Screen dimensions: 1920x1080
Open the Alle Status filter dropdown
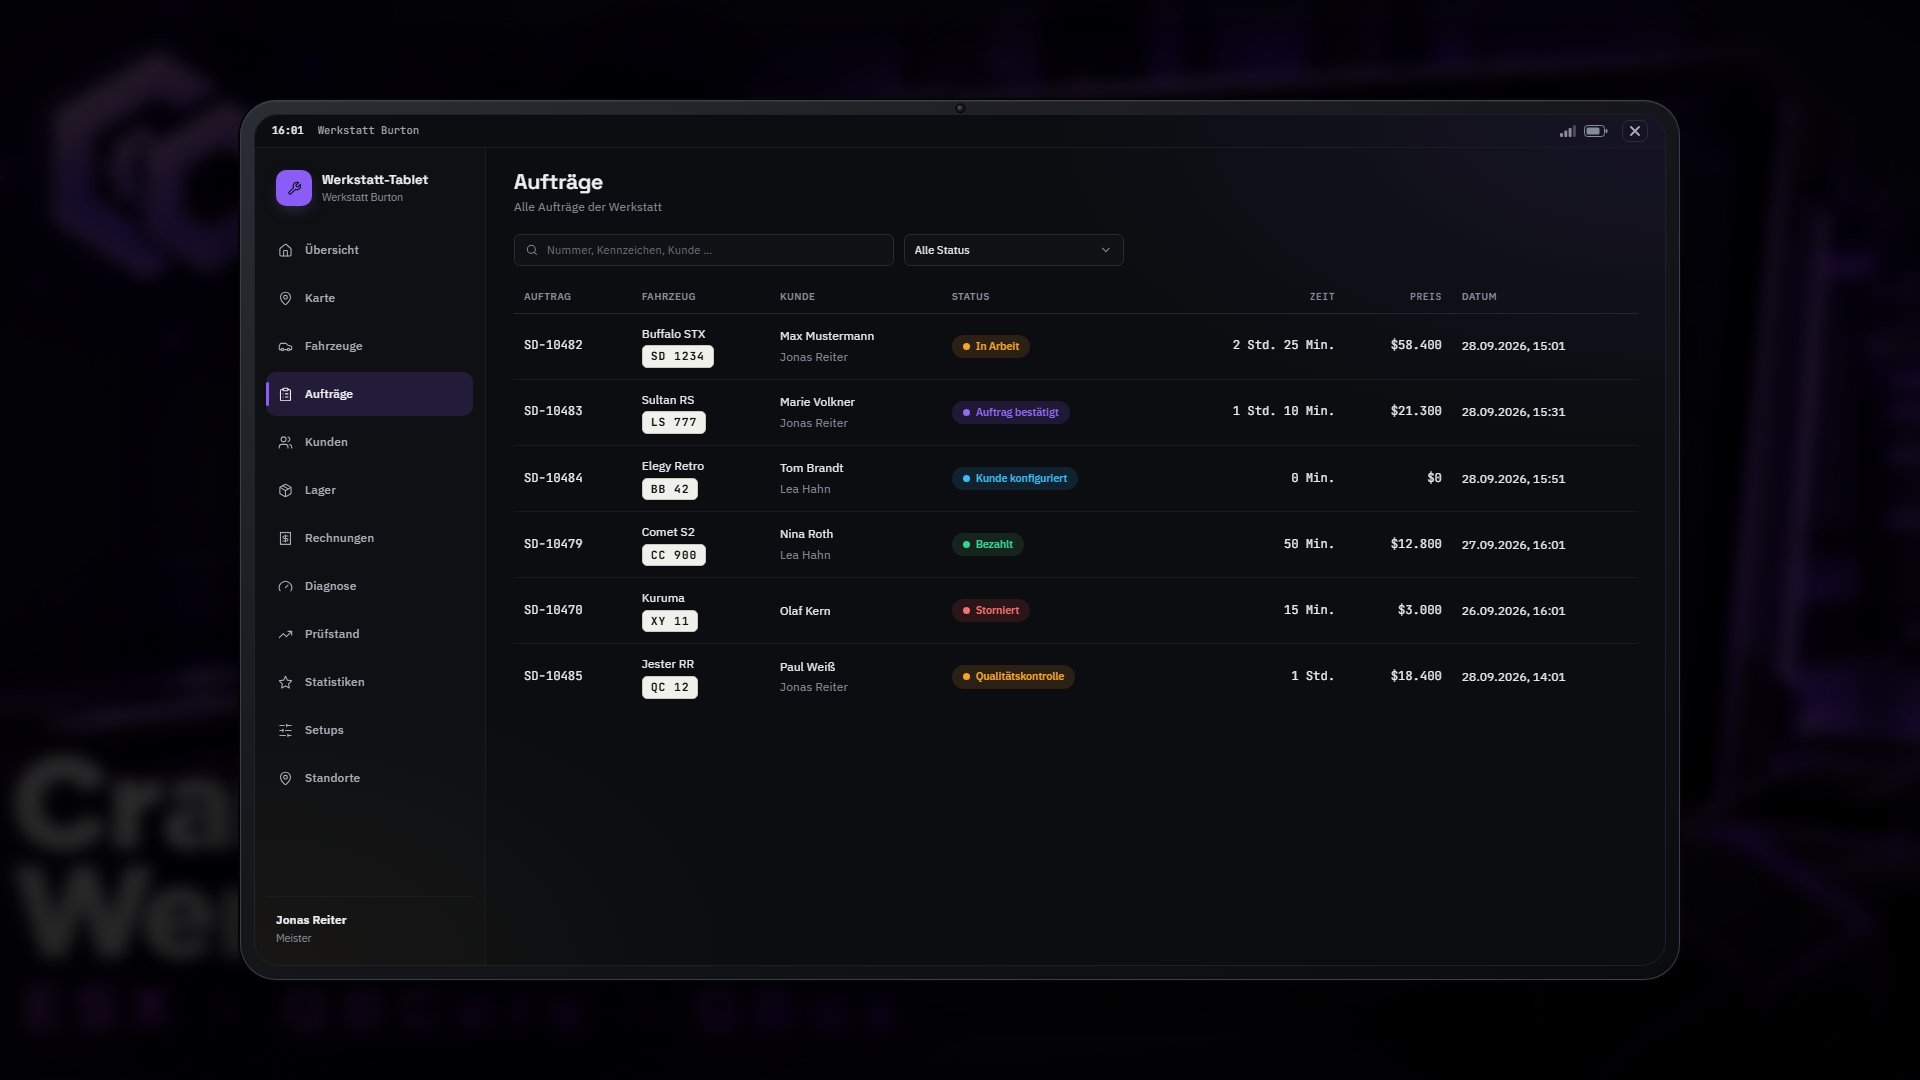(1013, 250)
